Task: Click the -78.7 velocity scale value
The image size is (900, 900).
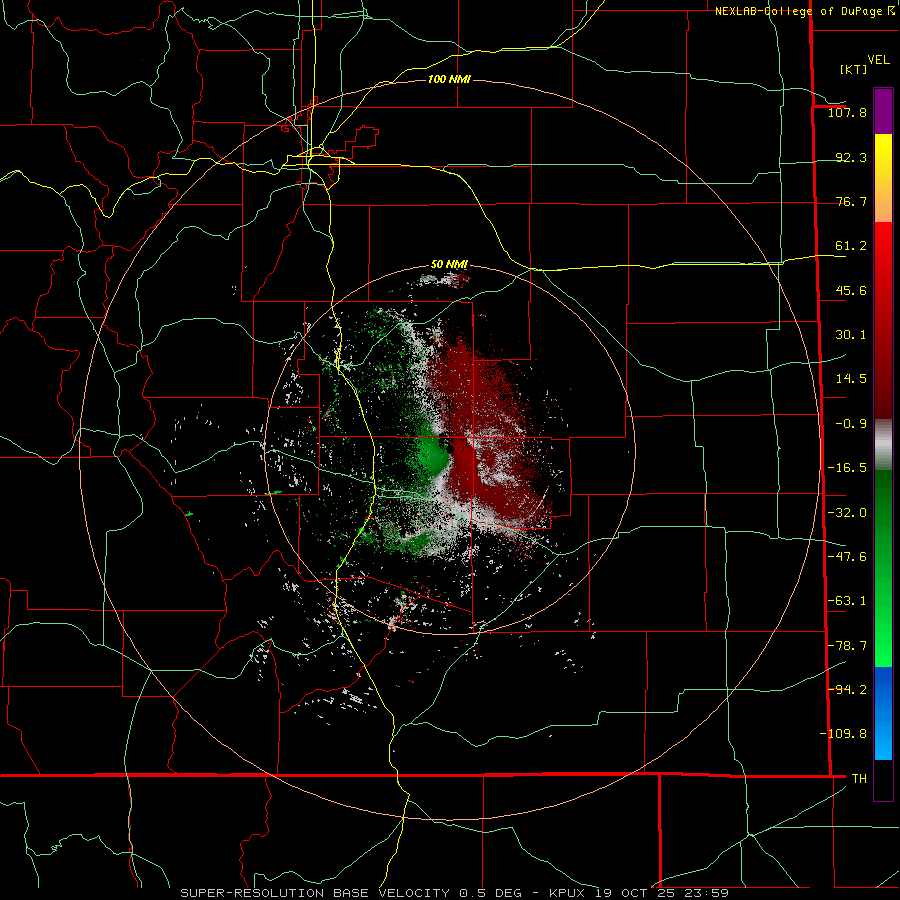Action: pyautogui.click(x=847, y=646)
